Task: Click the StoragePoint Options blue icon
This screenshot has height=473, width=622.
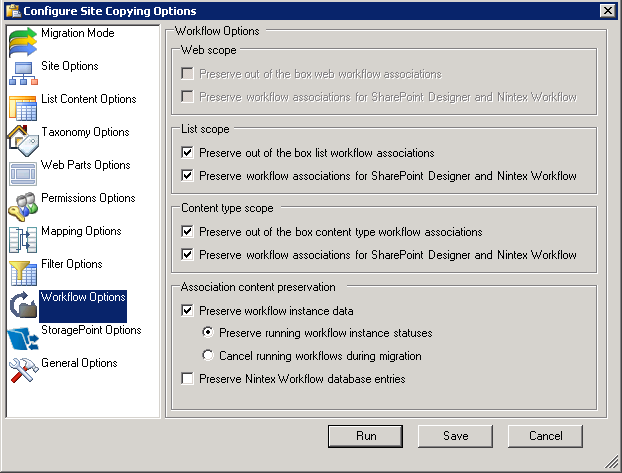Action: 23,338
